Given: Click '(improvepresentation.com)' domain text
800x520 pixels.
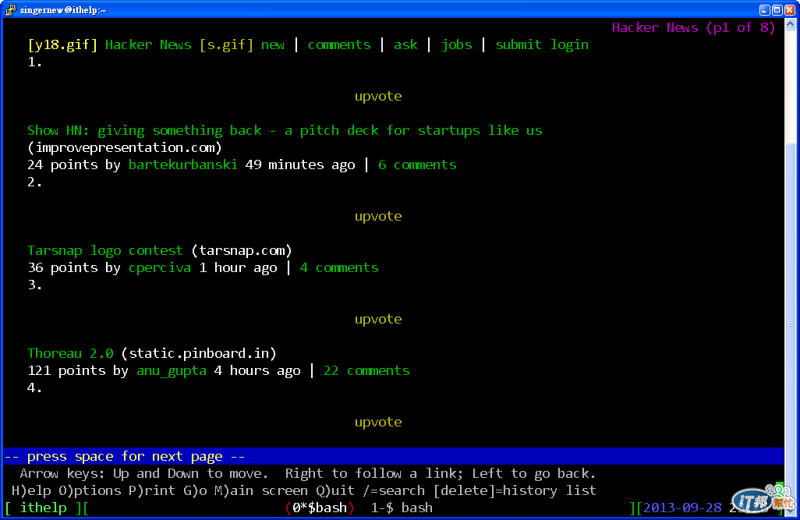Looking at the screenshot, I should point(125,148).
